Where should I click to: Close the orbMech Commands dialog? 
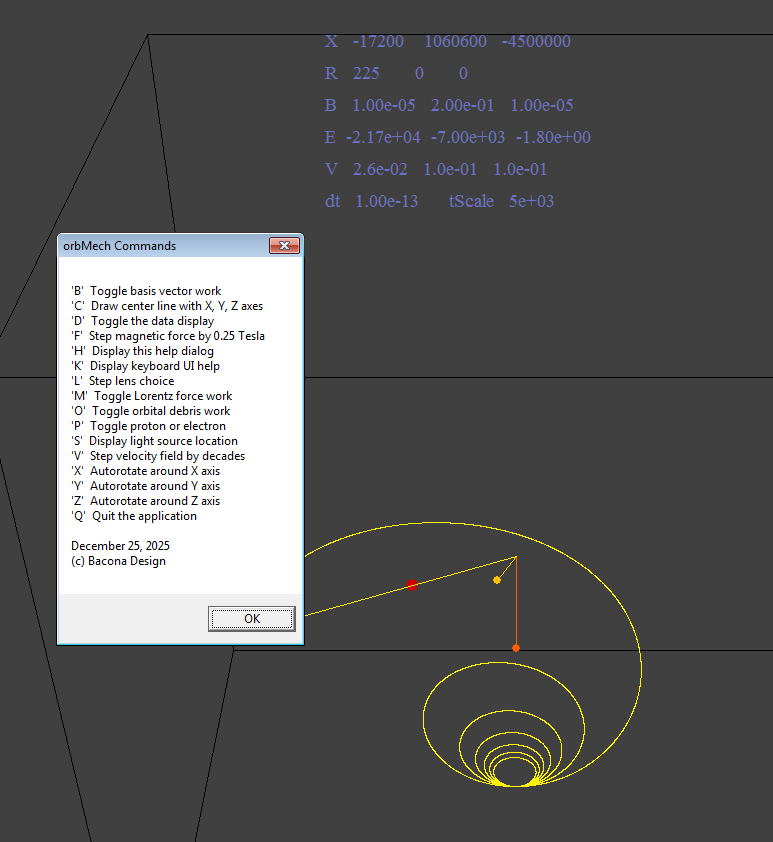[284, 246]
